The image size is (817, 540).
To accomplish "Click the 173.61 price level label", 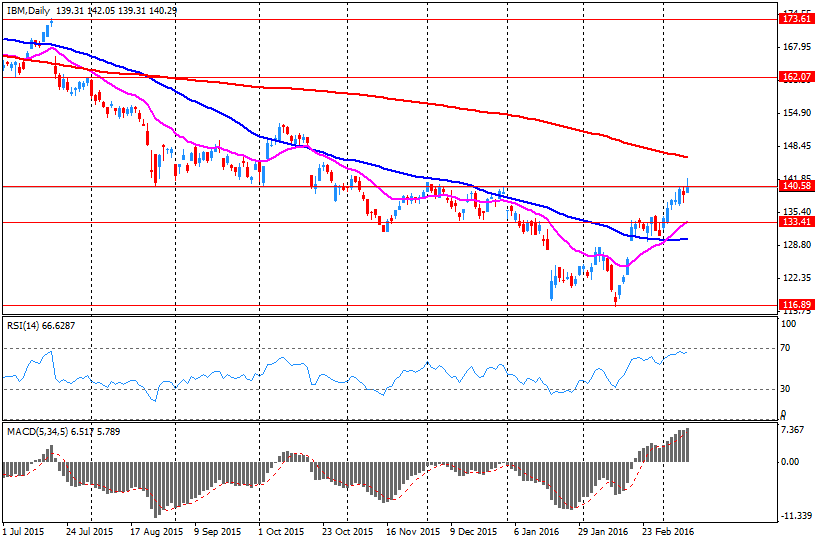I will (x=797, y=19).
